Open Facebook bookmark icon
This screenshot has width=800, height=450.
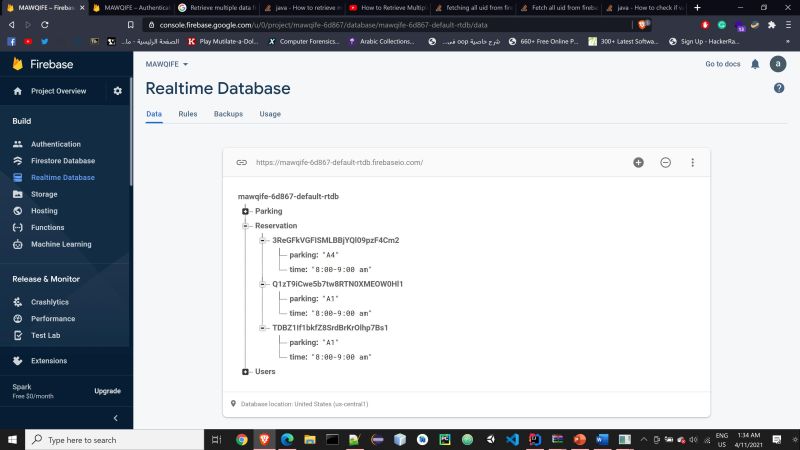11,41
